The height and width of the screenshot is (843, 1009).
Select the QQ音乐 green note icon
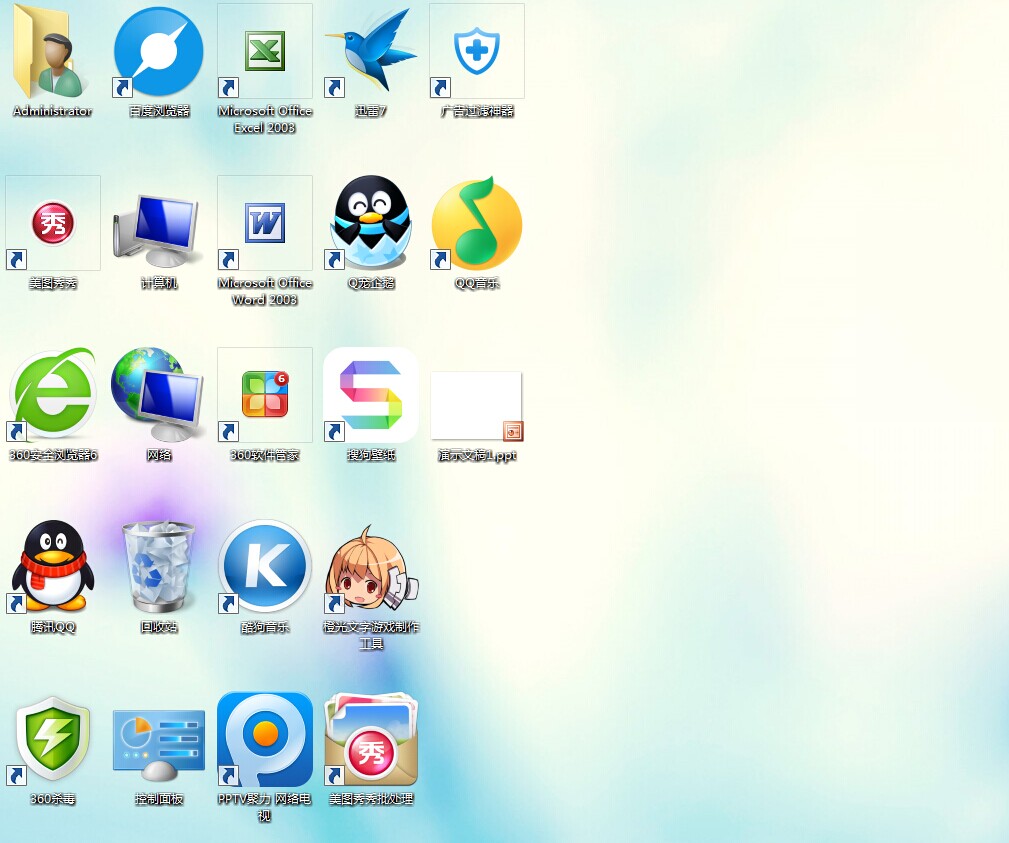coord(477,223)
